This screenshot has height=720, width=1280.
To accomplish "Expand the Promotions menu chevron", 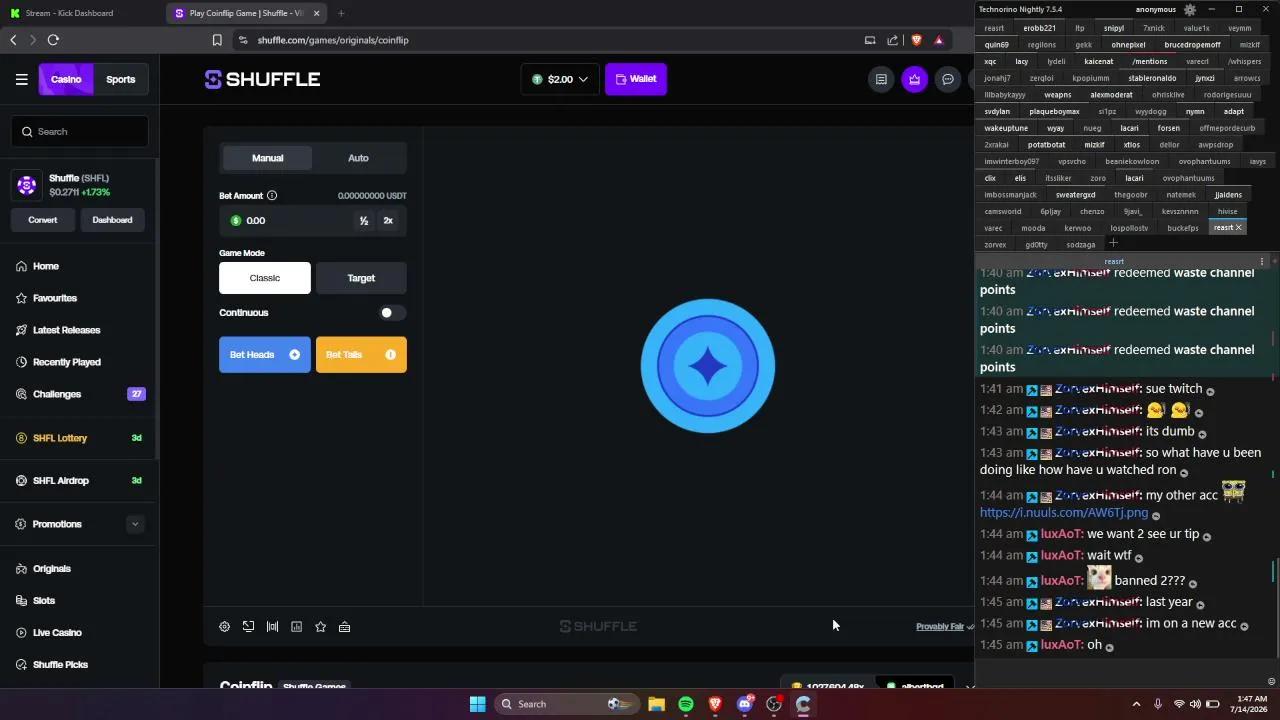I will click(135, 524).
